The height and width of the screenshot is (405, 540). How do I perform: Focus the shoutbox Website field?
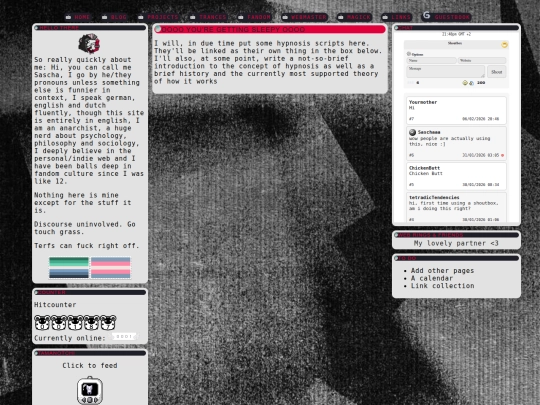pyautogui.click(x=482, y=61)
